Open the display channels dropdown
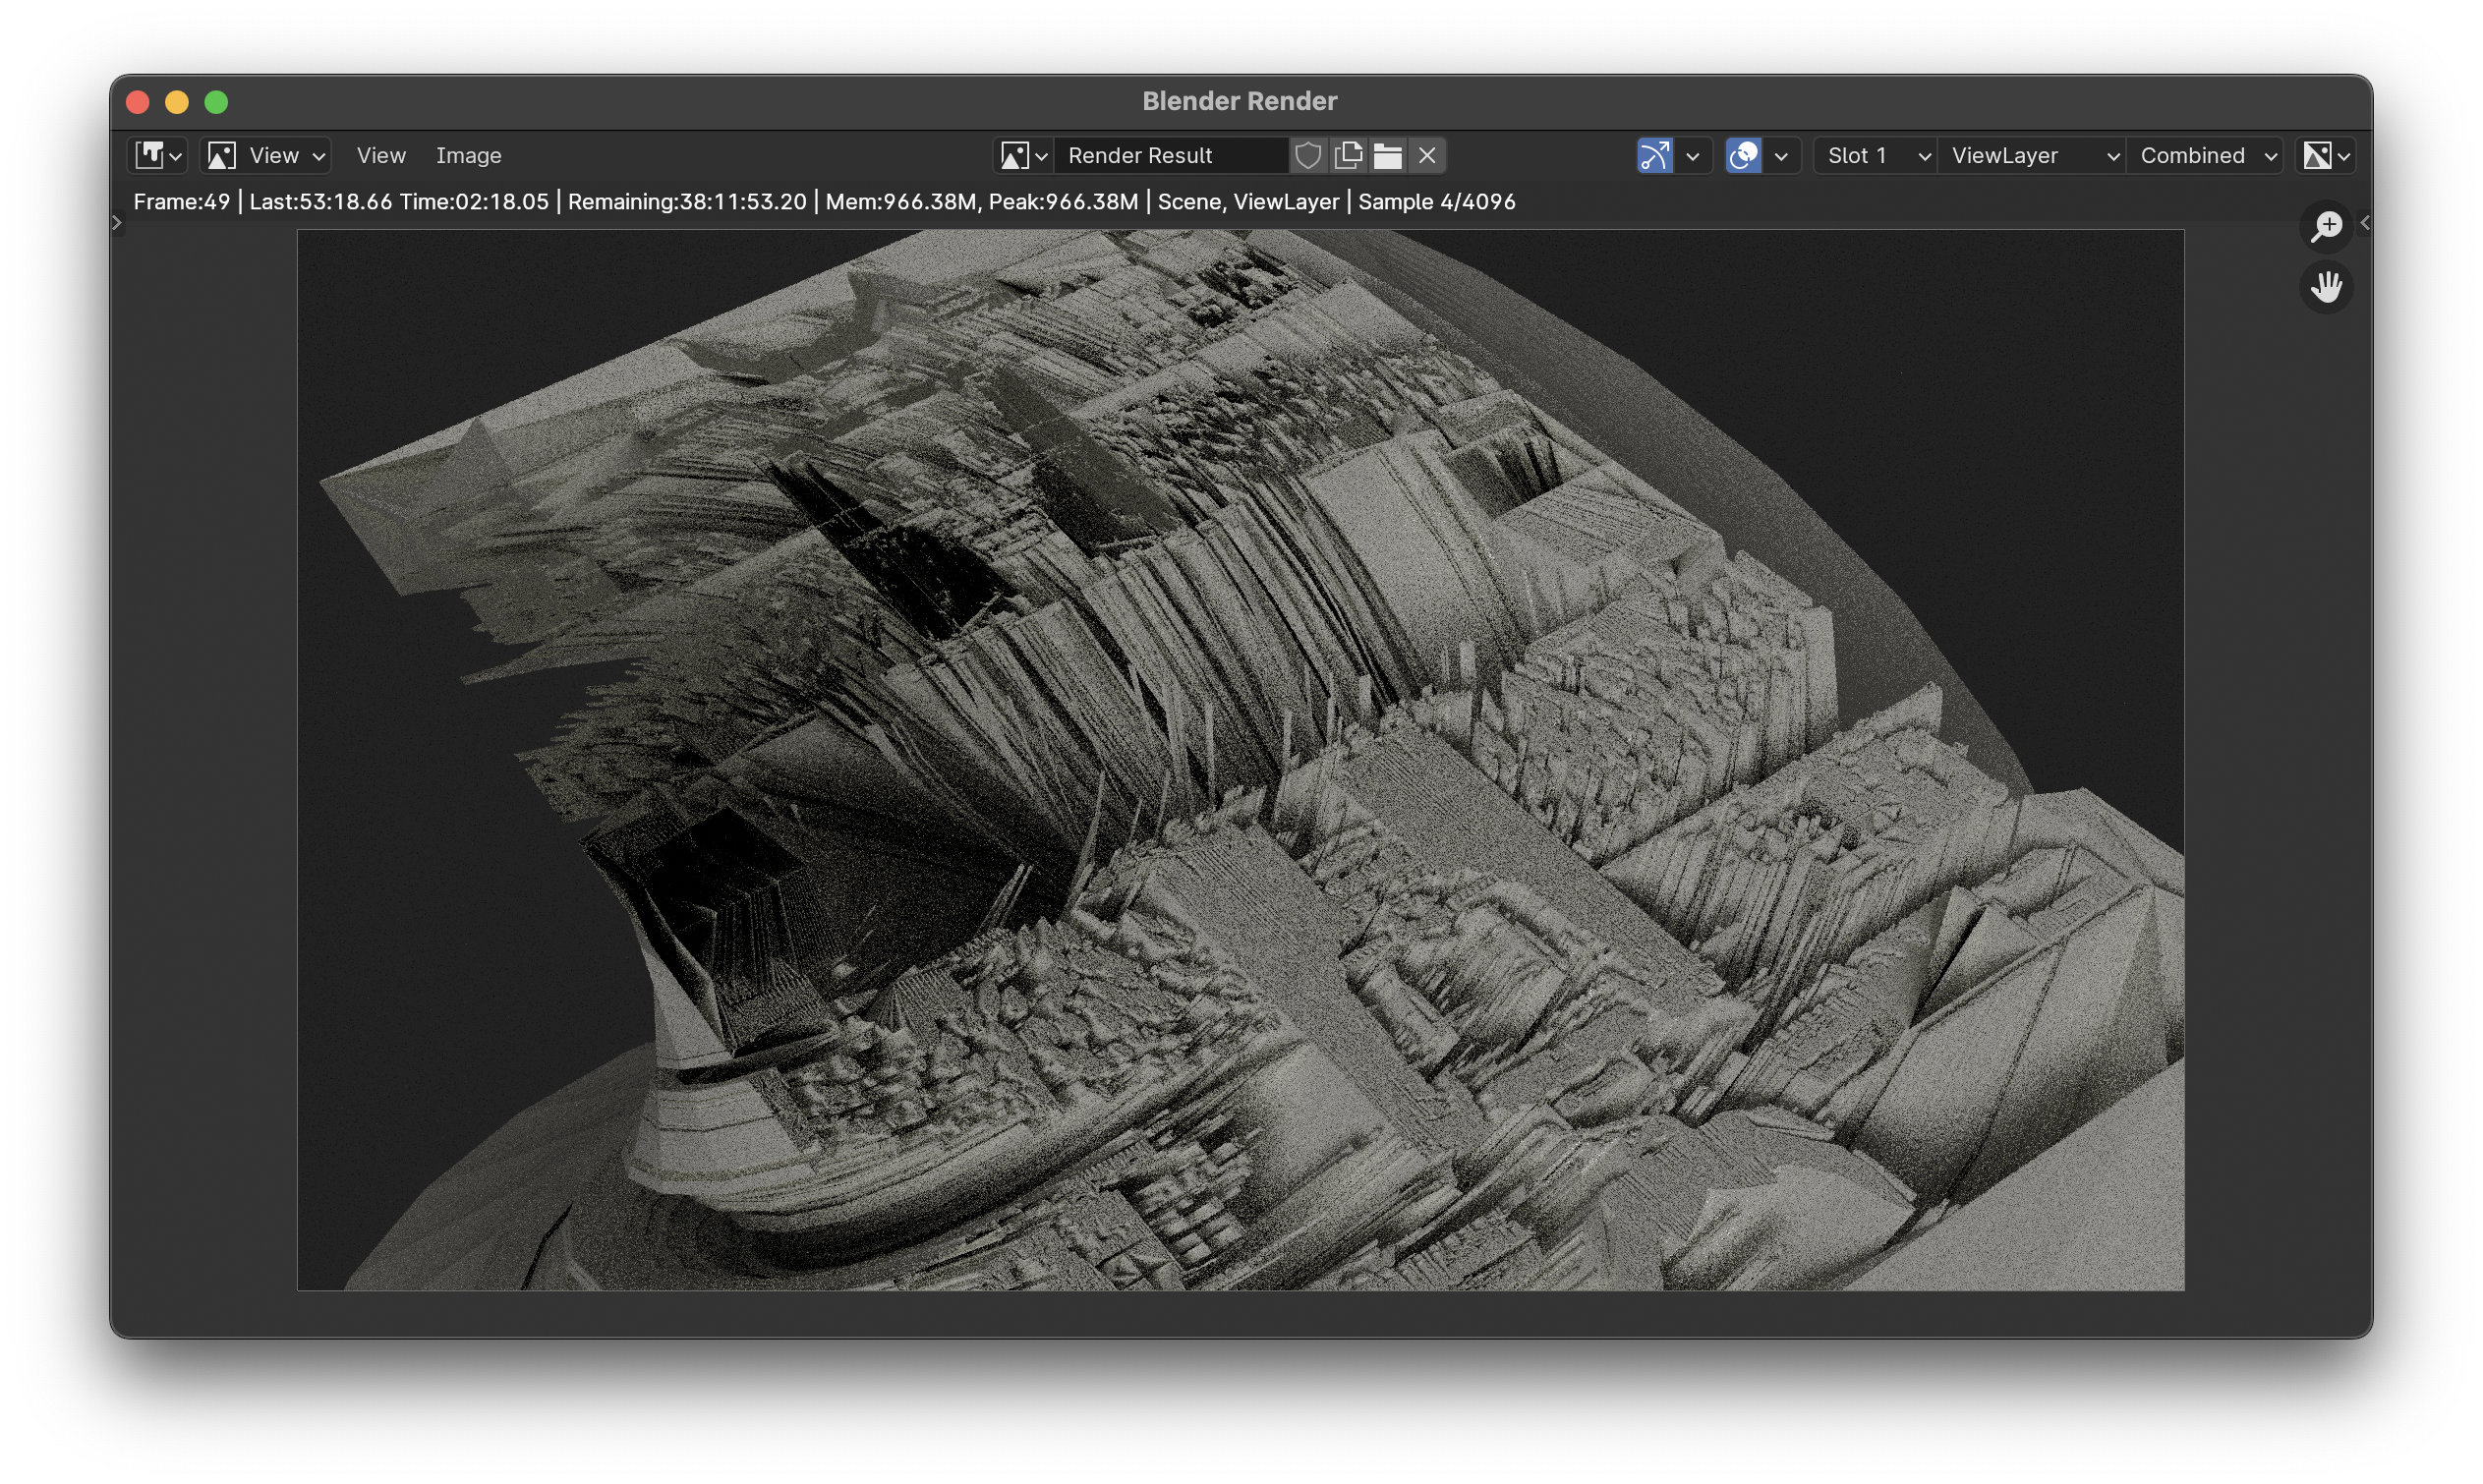The width and height of the screenshot is (2483, 1484). pyautogui.click(x=2326, y=155)
